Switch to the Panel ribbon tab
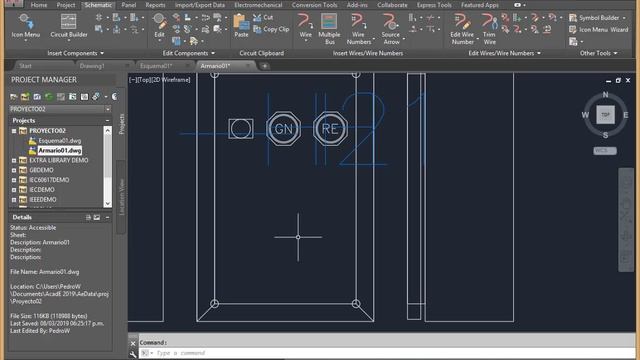The image size is (640, 360). click(x=129, y=5)
